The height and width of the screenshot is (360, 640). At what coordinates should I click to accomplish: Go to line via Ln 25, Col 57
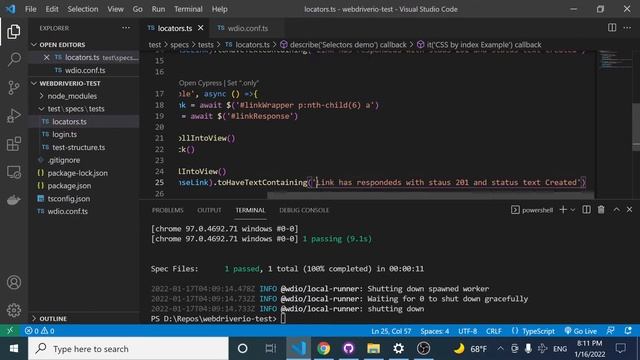(x=391, y=331)
